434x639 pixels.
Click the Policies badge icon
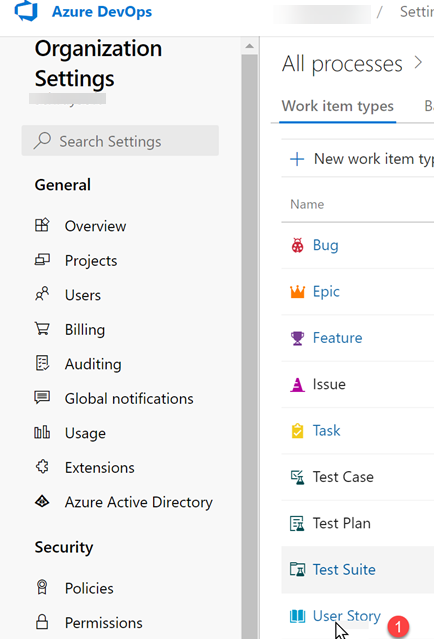pyautogui.click(x=42, y=587)
